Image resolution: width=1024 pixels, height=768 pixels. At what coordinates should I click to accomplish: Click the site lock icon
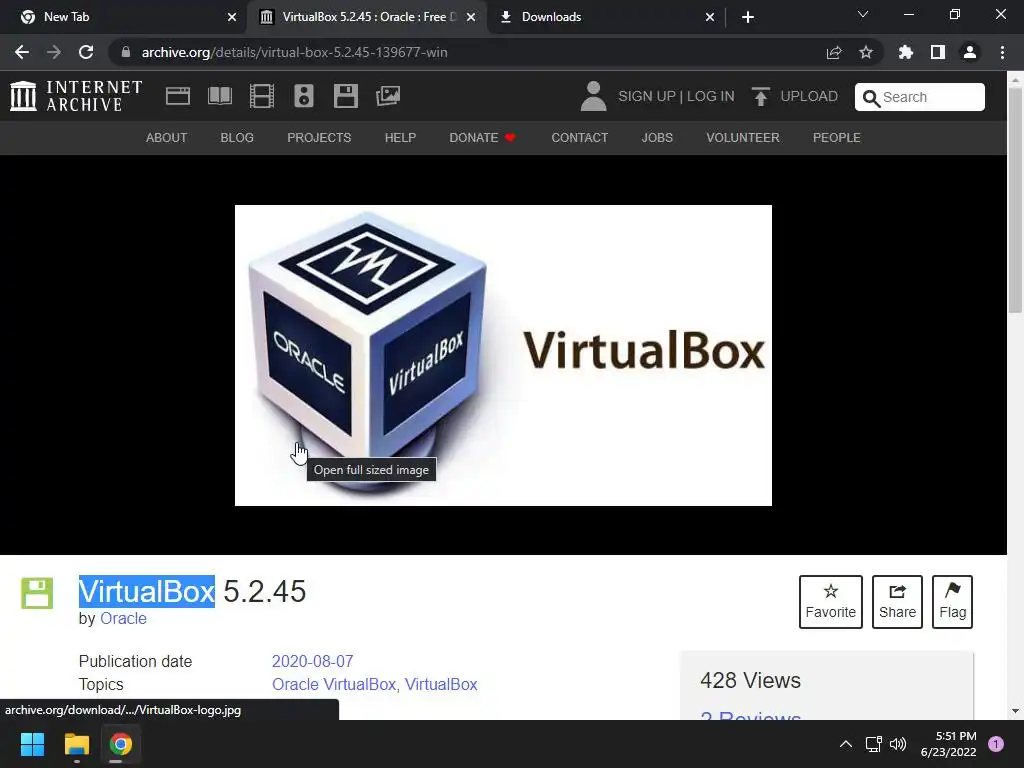pyautogui.click(x=126, y=52)
